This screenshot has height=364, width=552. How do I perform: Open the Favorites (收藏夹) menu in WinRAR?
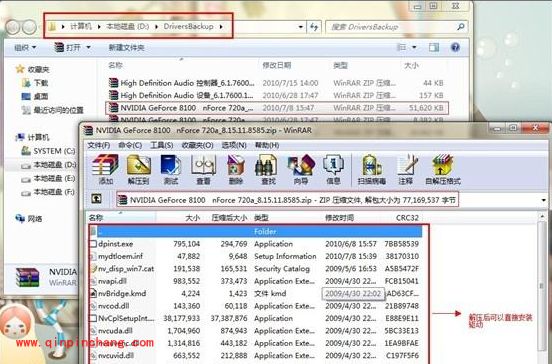pyautogui.click(x=197, y=145)
